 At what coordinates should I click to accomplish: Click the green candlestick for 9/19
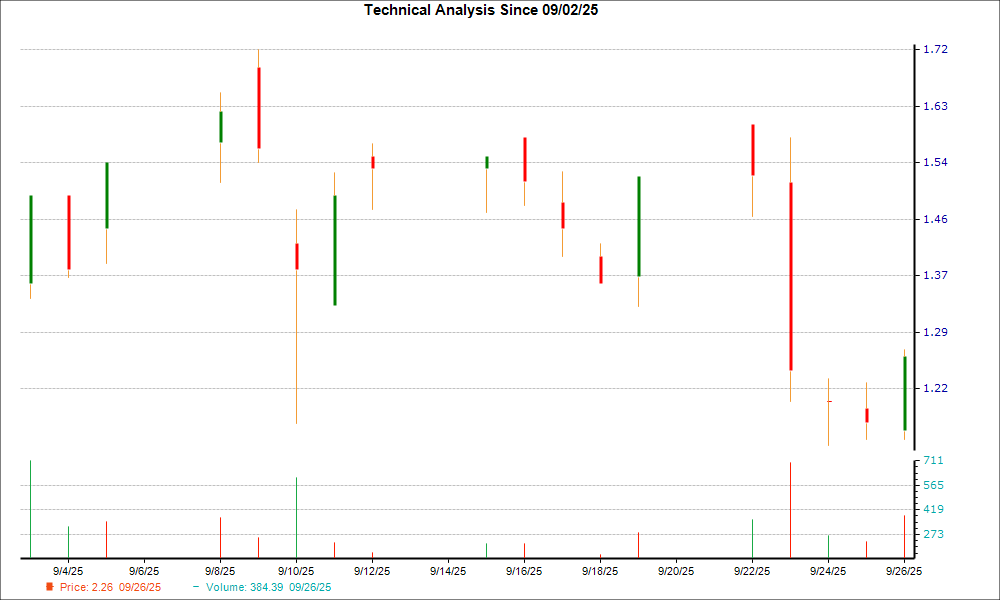(x=638, y=226)
